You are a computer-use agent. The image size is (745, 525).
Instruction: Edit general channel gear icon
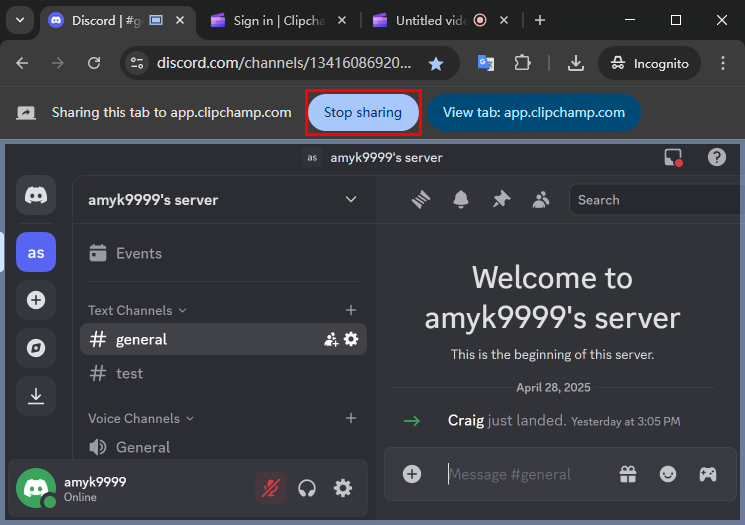pos(351,339)
